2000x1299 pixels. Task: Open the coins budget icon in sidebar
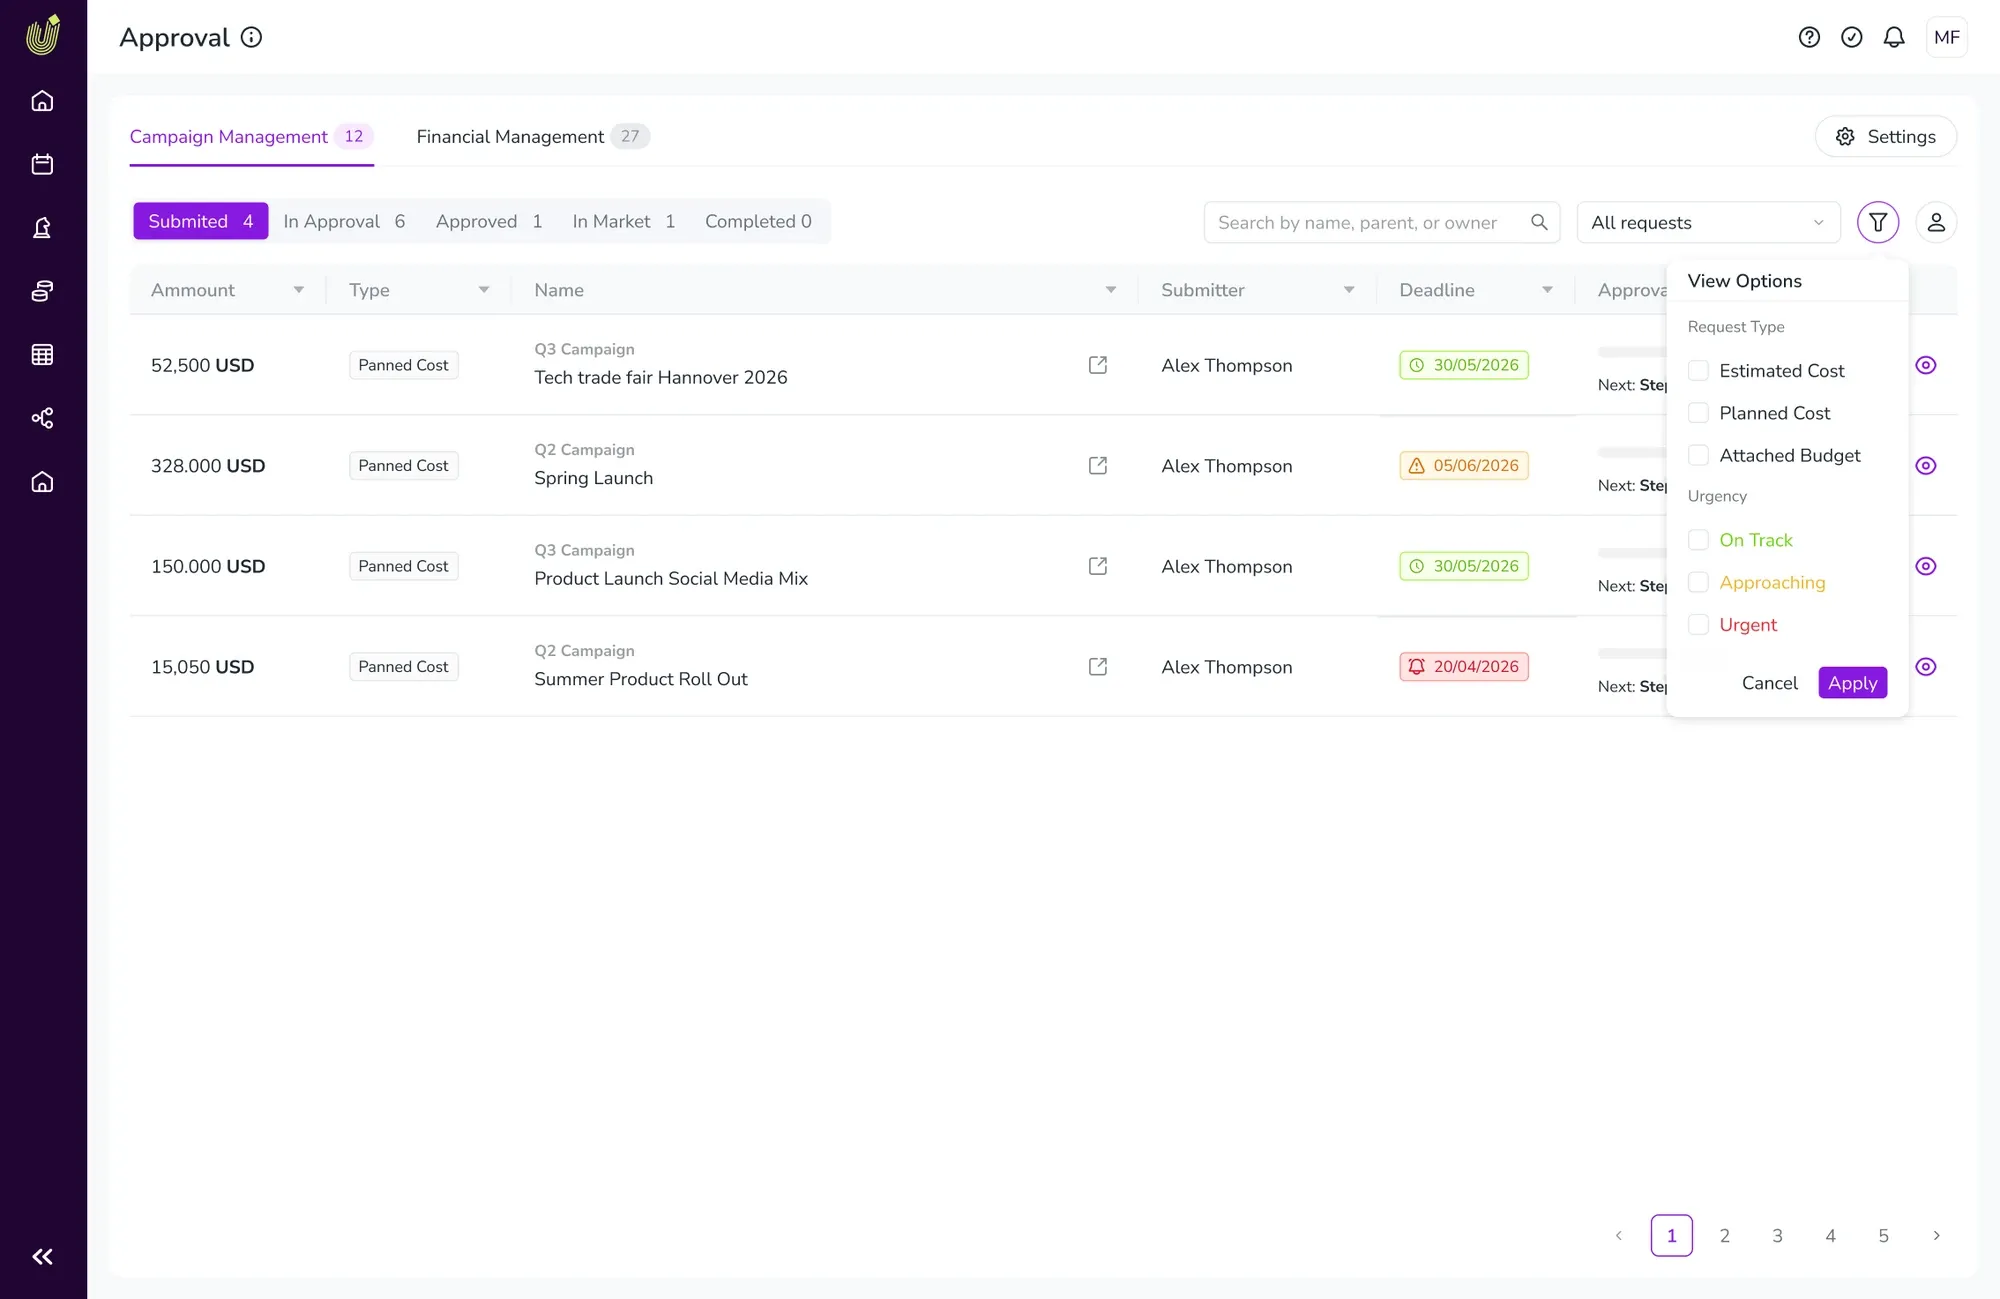click(x=42, y=291)
